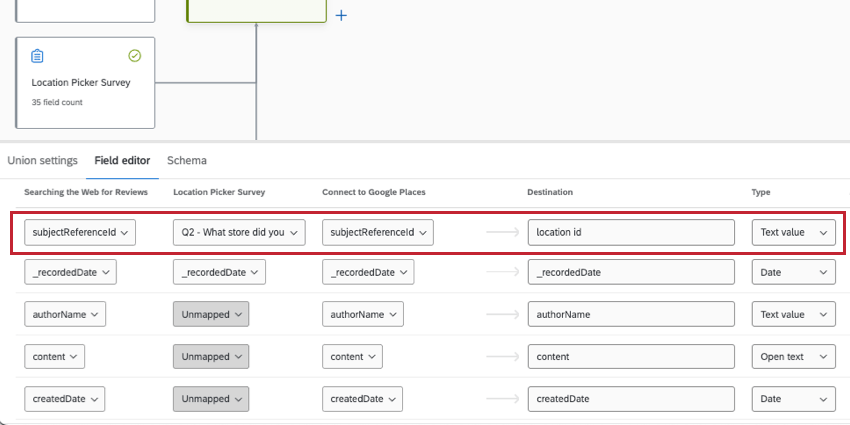
Task: Select the Field editor tab
Action: [122, 160]
